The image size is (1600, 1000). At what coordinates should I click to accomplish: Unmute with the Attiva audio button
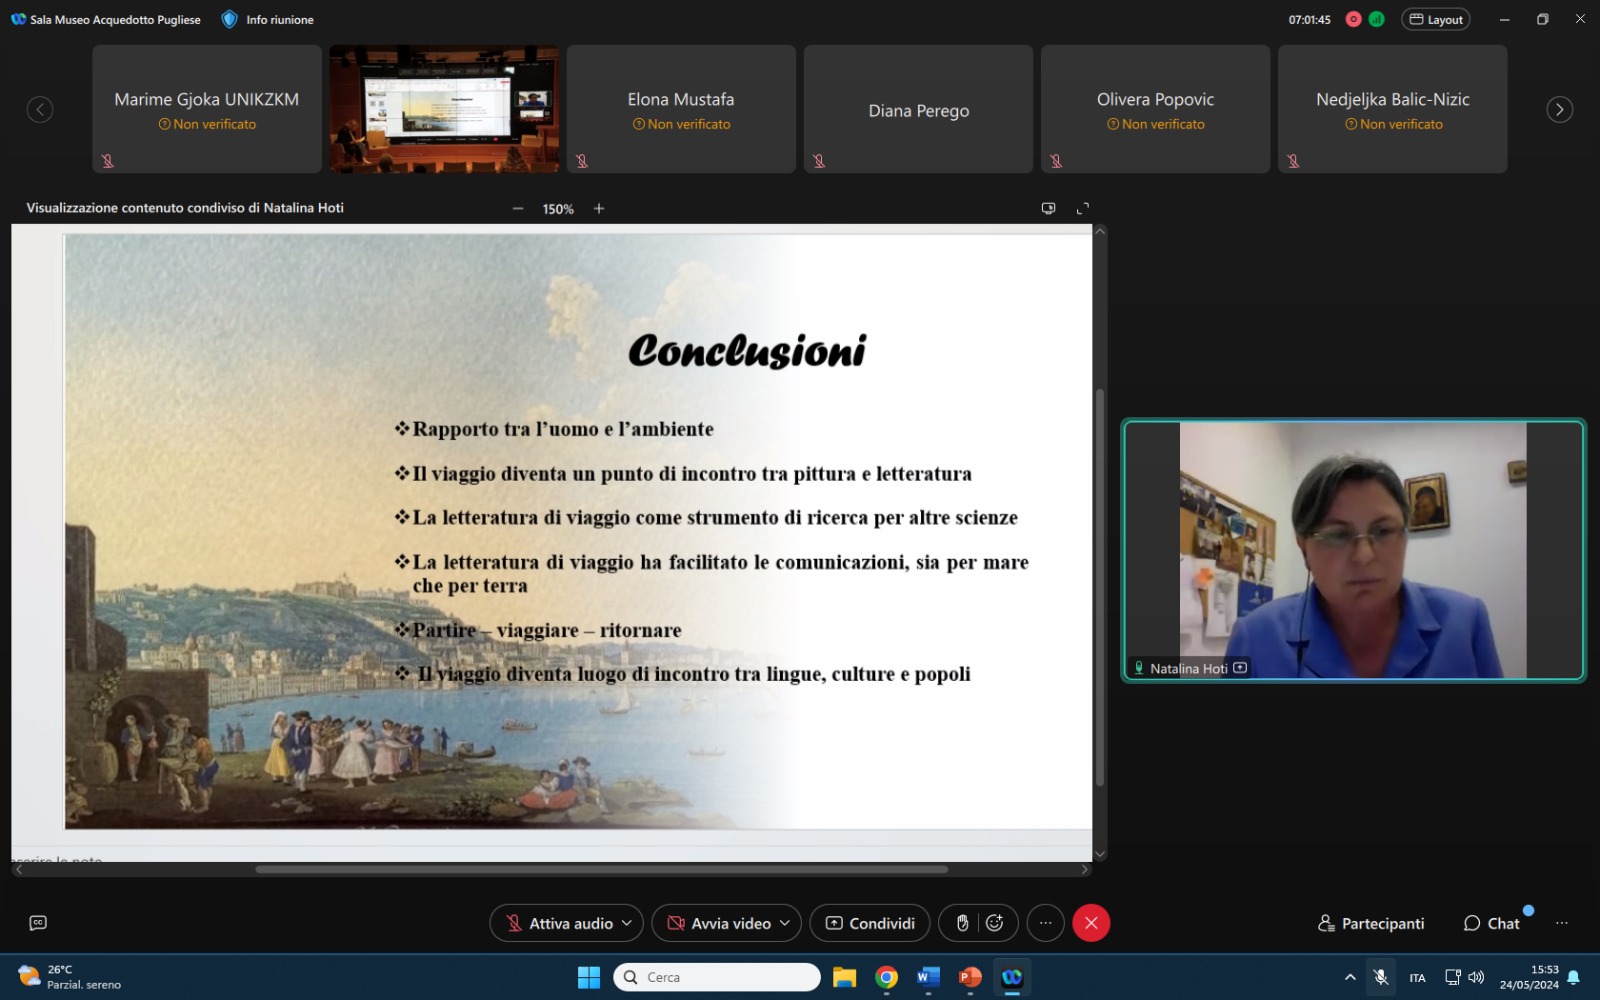(x=560, y=923)
